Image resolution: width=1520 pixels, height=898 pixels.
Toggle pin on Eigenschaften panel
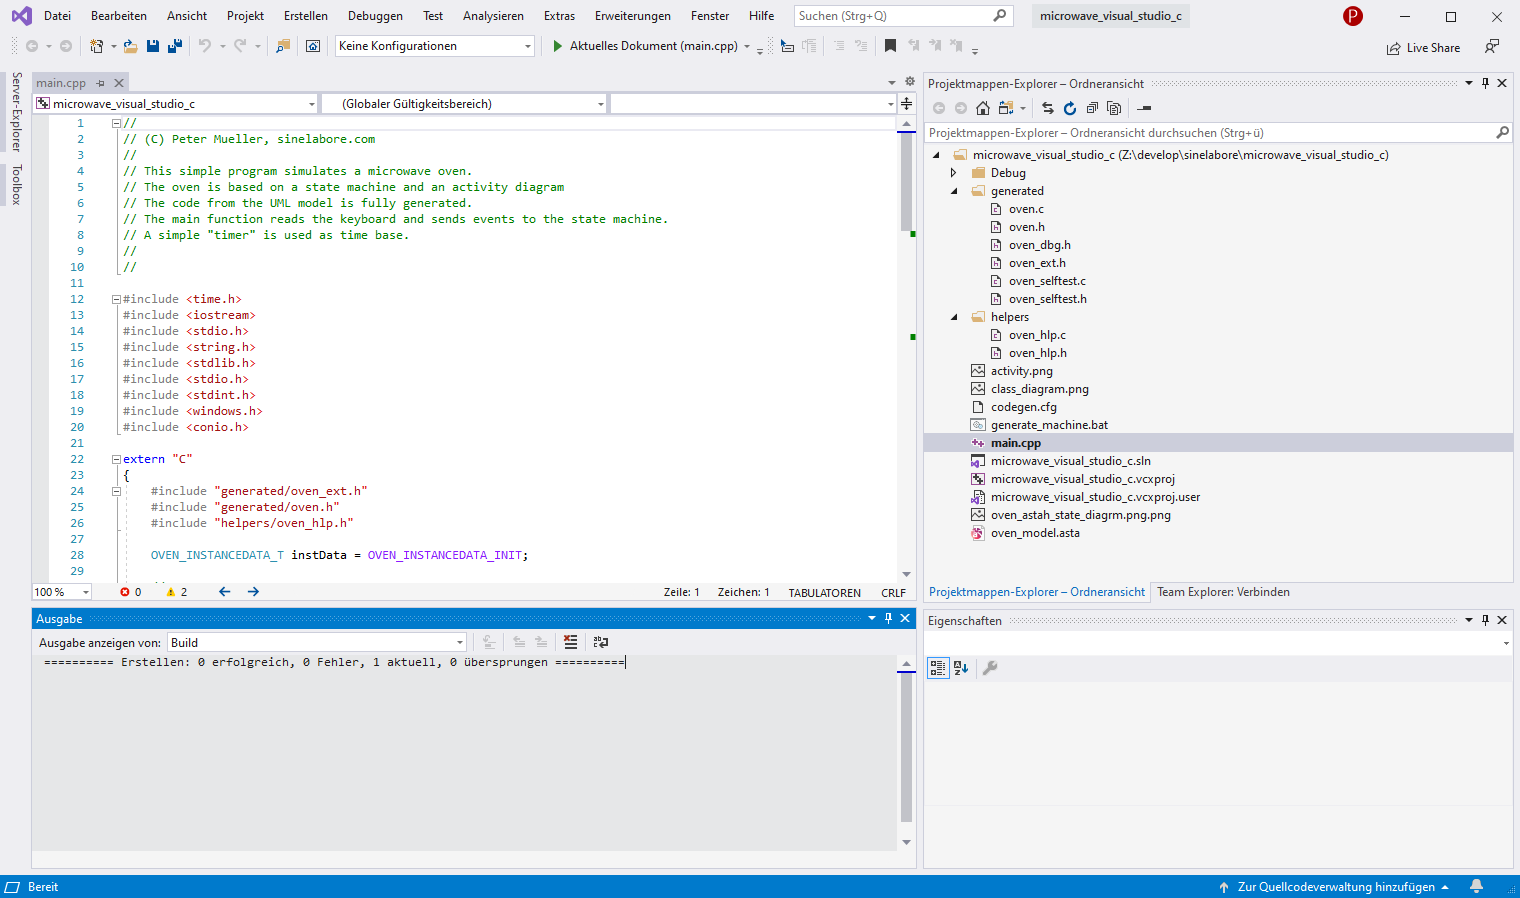coord(1485,620)
